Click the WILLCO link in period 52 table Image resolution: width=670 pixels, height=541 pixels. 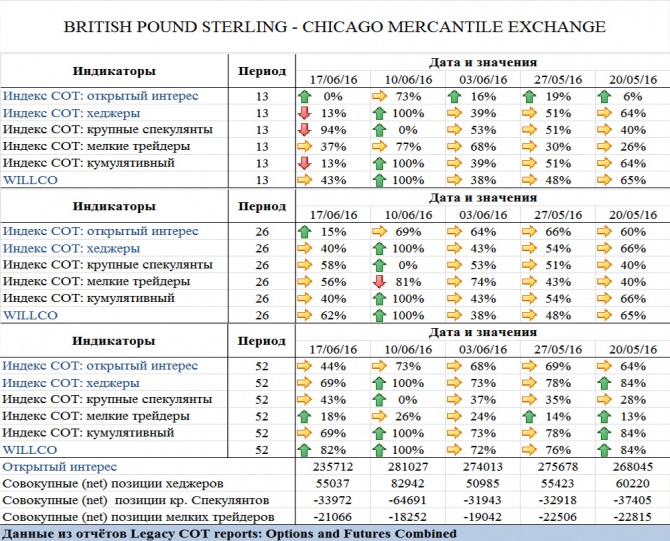pyautogui.click(x=30, y=450)
